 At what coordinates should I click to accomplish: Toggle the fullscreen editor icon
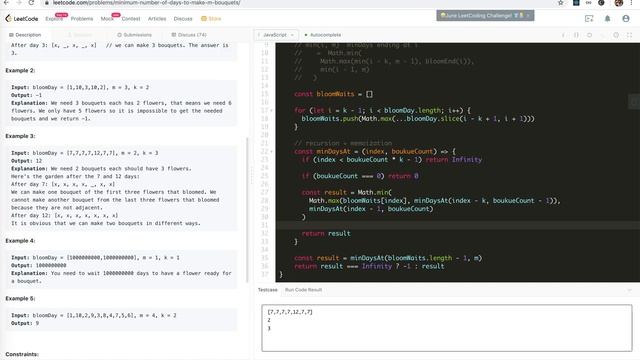coord(629,35)
